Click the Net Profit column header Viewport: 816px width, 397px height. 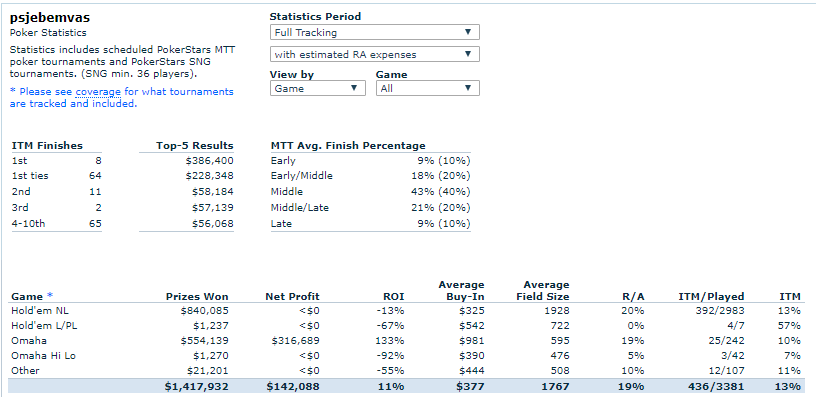(x=292, y=297)
